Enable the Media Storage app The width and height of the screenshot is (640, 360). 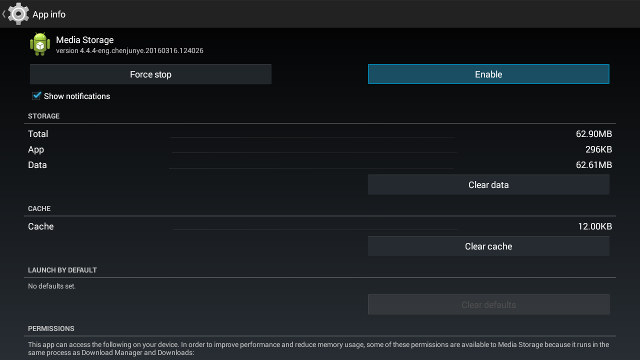489,74
